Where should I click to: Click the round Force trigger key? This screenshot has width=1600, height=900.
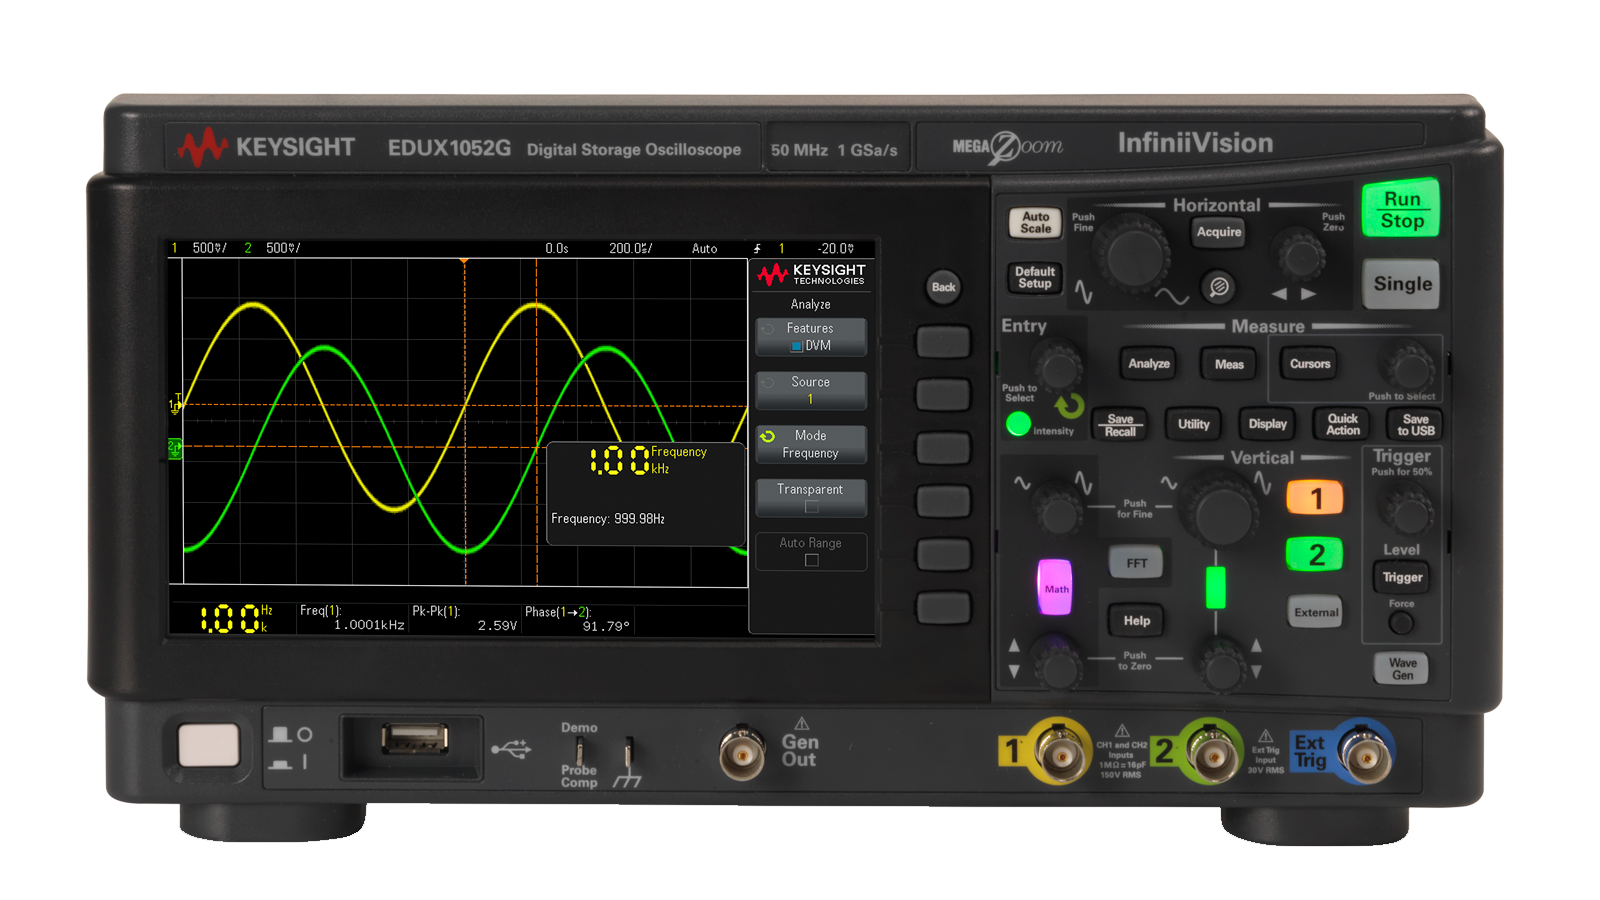1401,623
